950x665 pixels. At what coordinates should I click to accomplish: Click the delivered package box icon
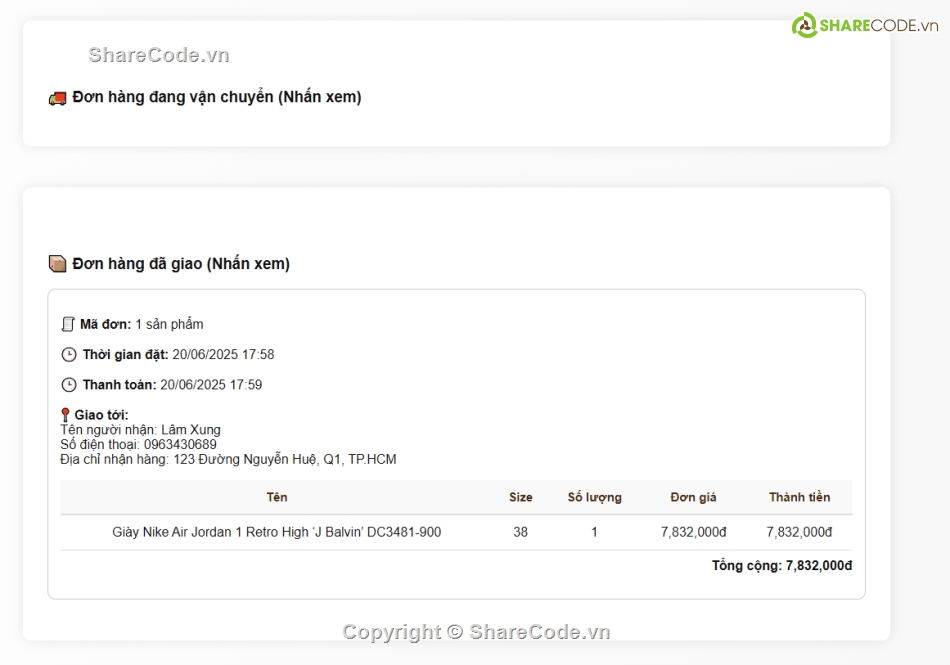point(58,264)
